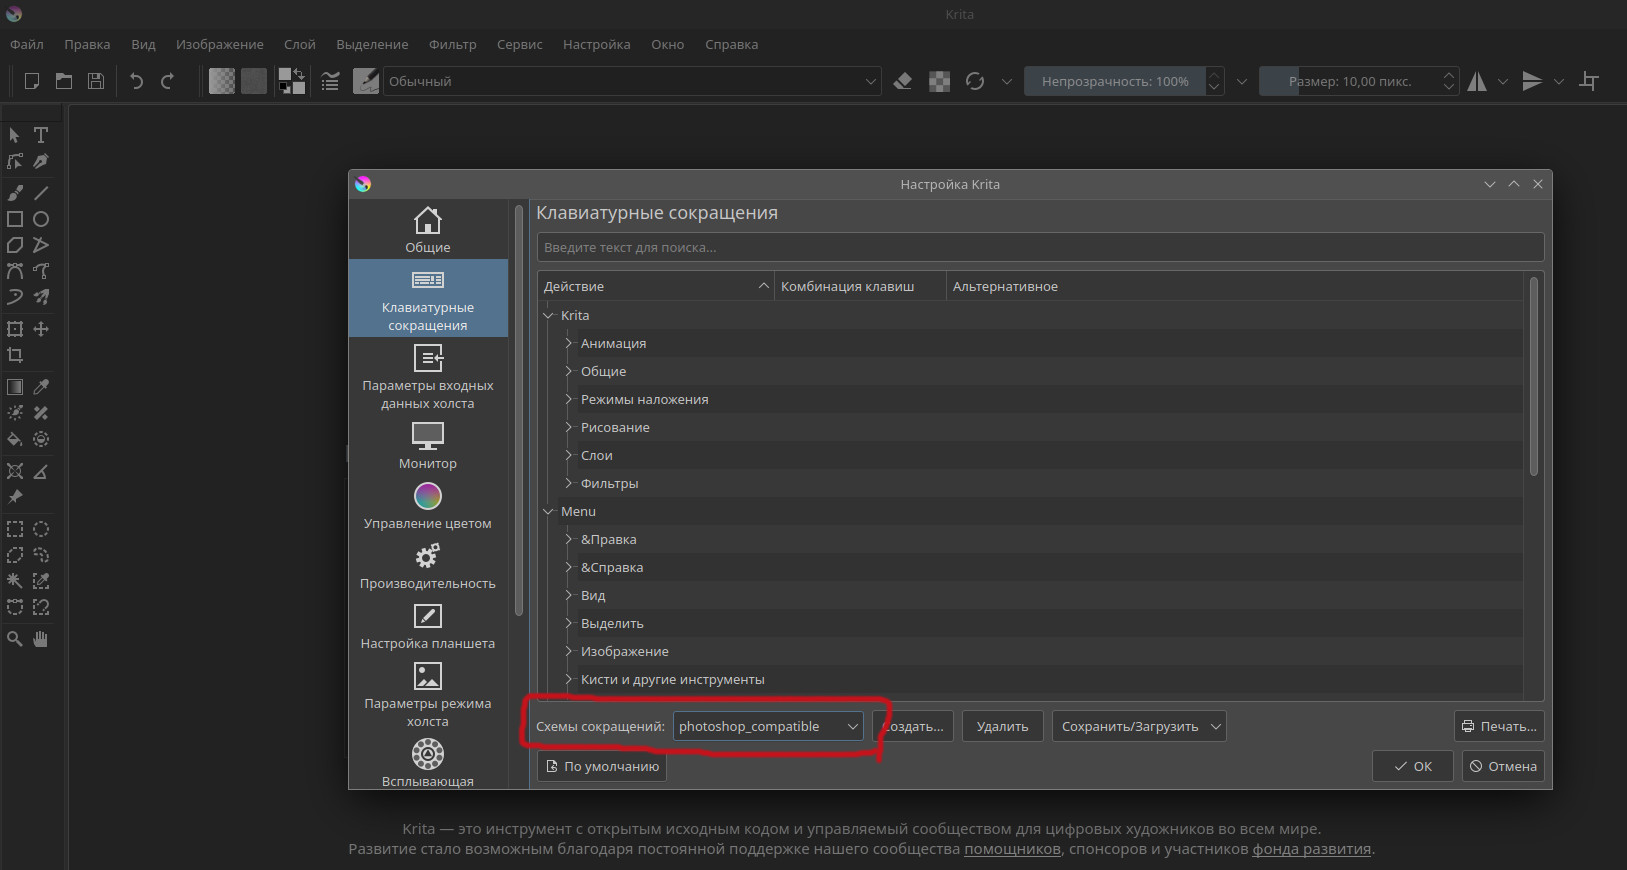Focus the shortcuts search text field

click(1040, 247)
